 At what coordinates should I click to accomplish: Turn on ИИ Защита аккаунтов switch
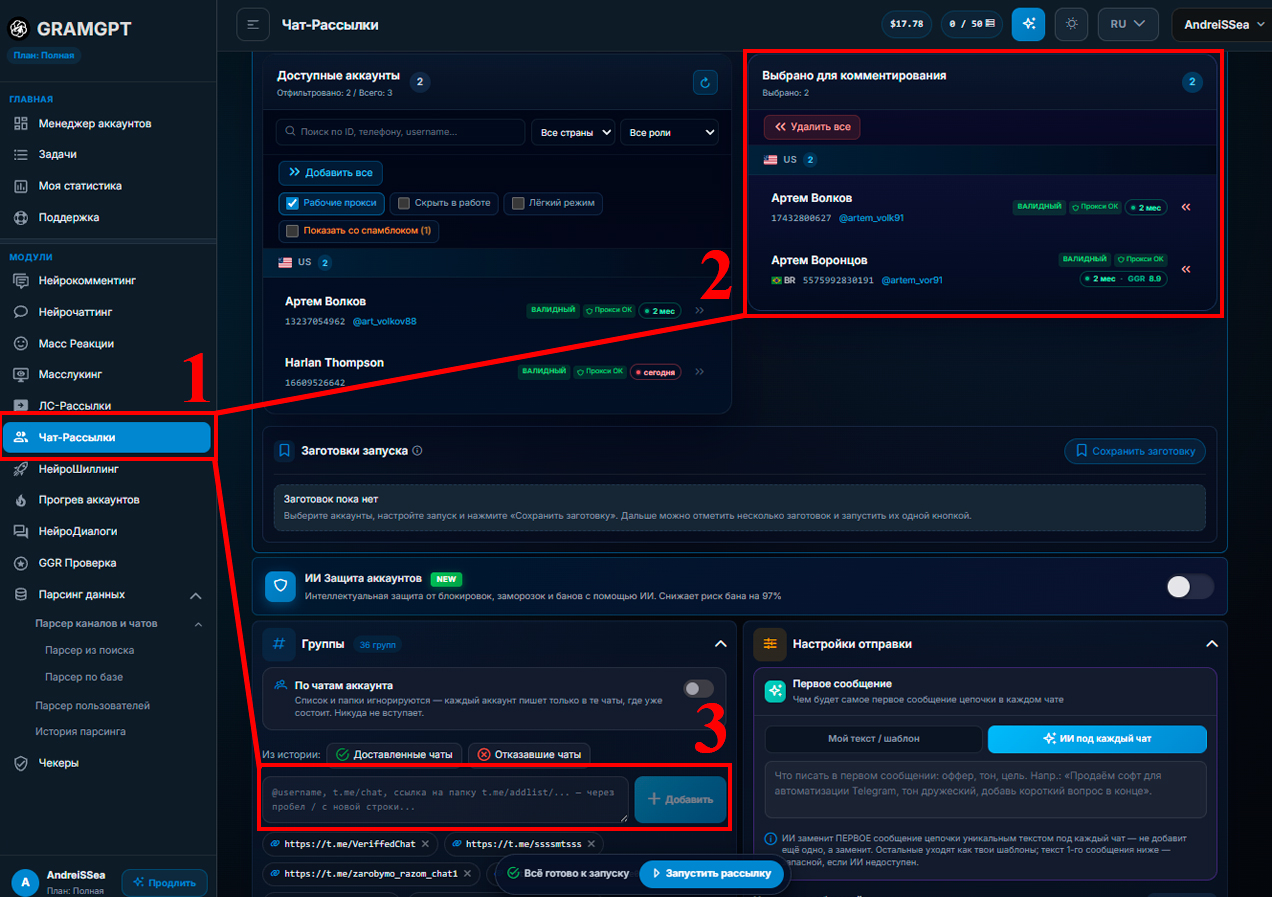click(1190, 587)
